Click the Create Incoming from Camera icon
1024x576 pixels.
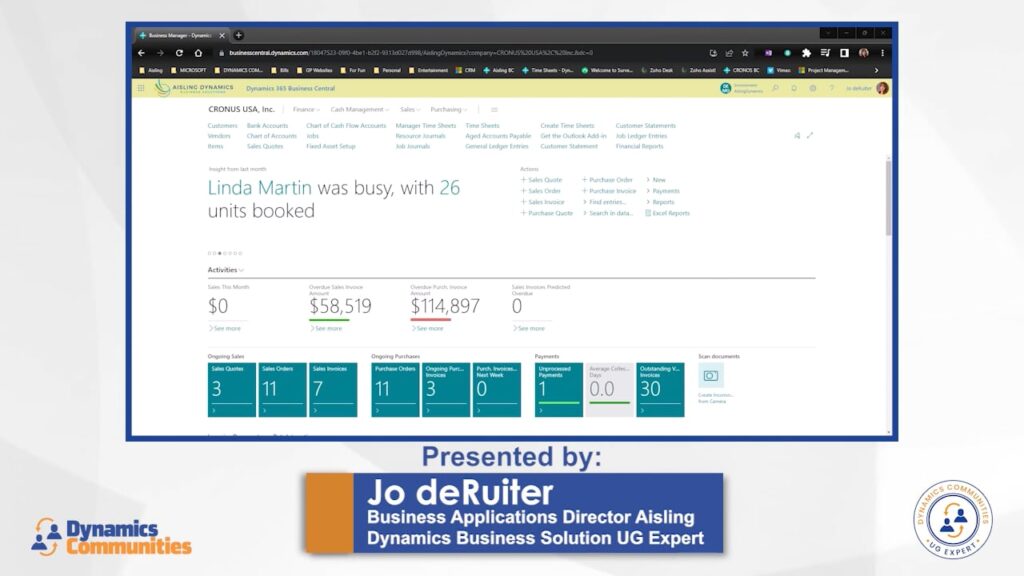pos(711,376)
